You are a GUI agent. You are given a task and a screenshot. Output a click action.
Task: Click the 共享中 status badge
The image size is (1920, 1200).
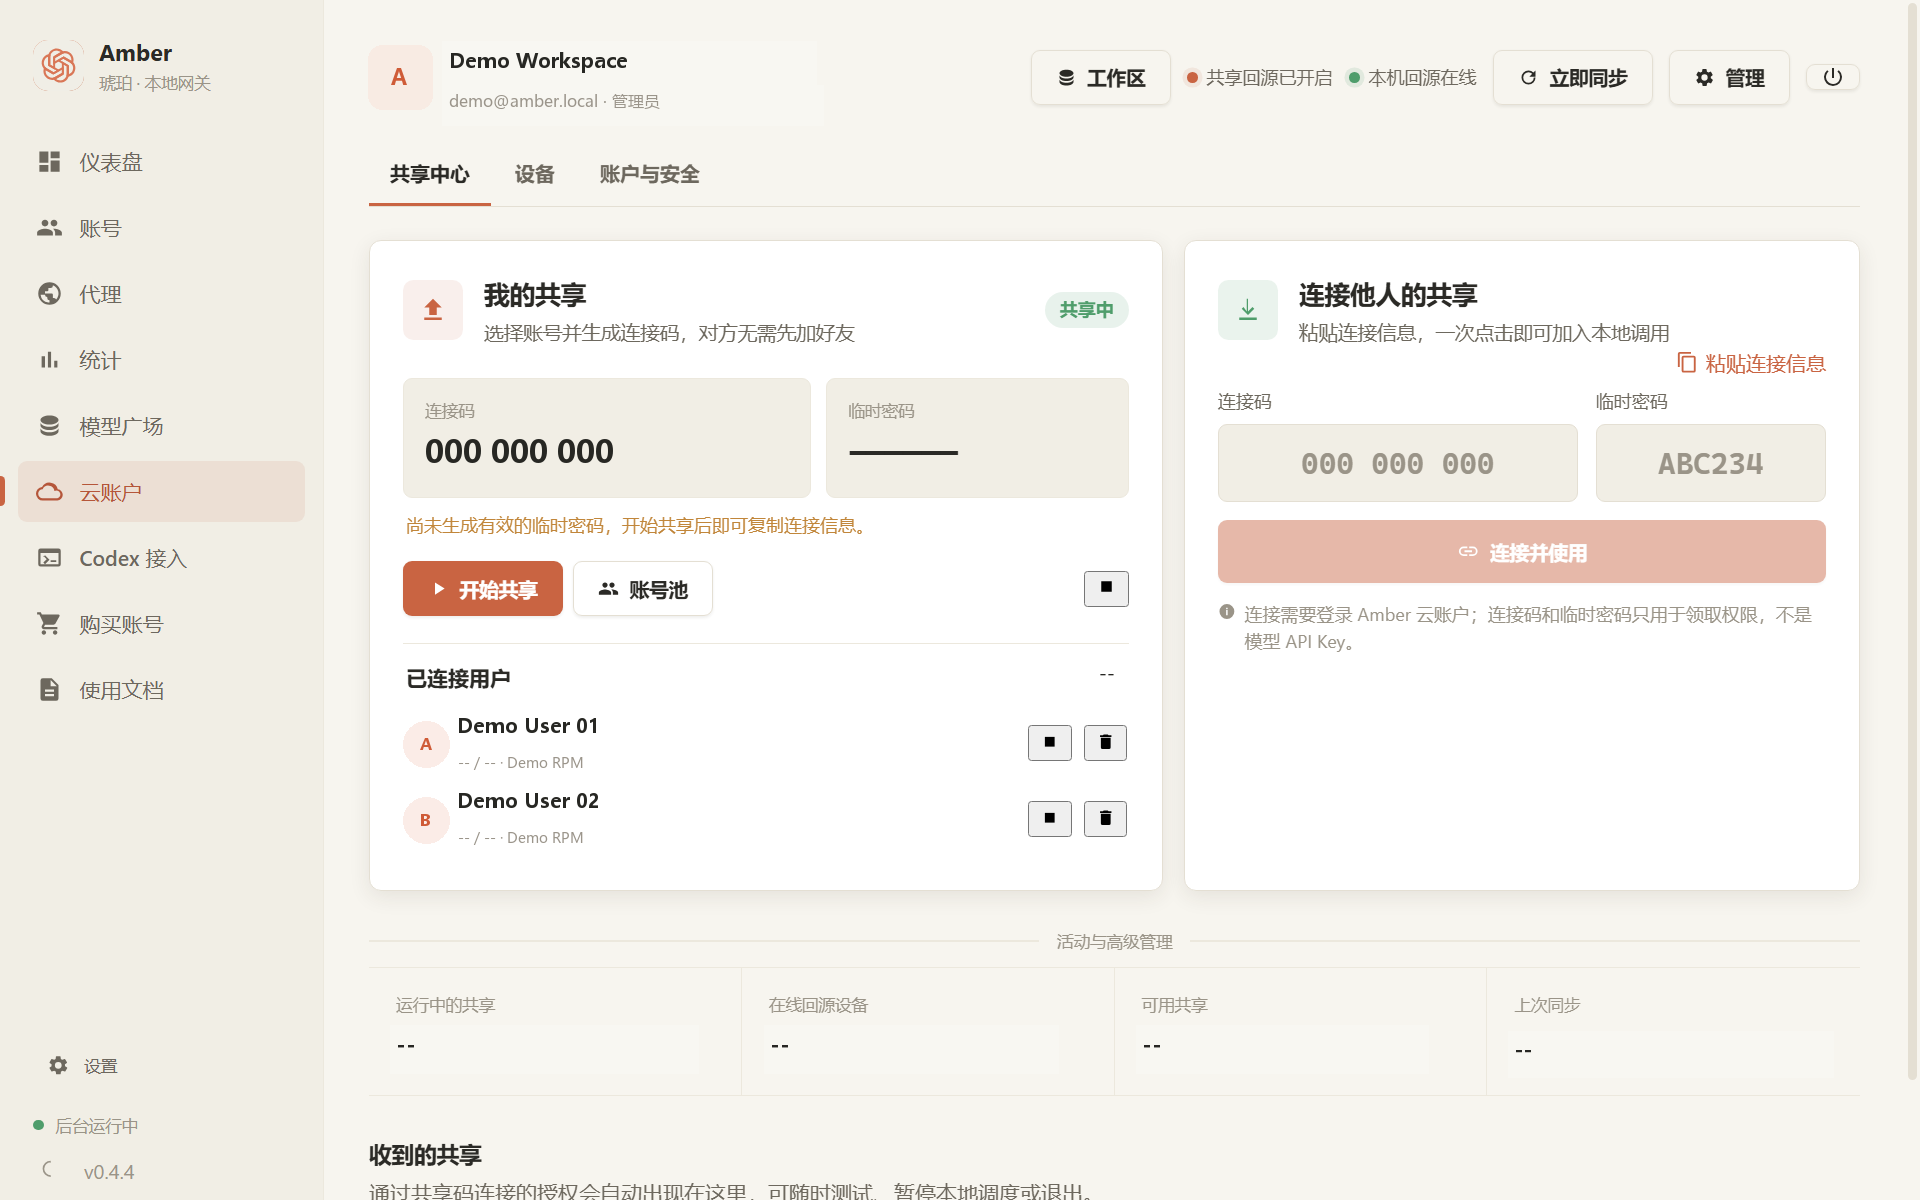tap(1087, 310)
